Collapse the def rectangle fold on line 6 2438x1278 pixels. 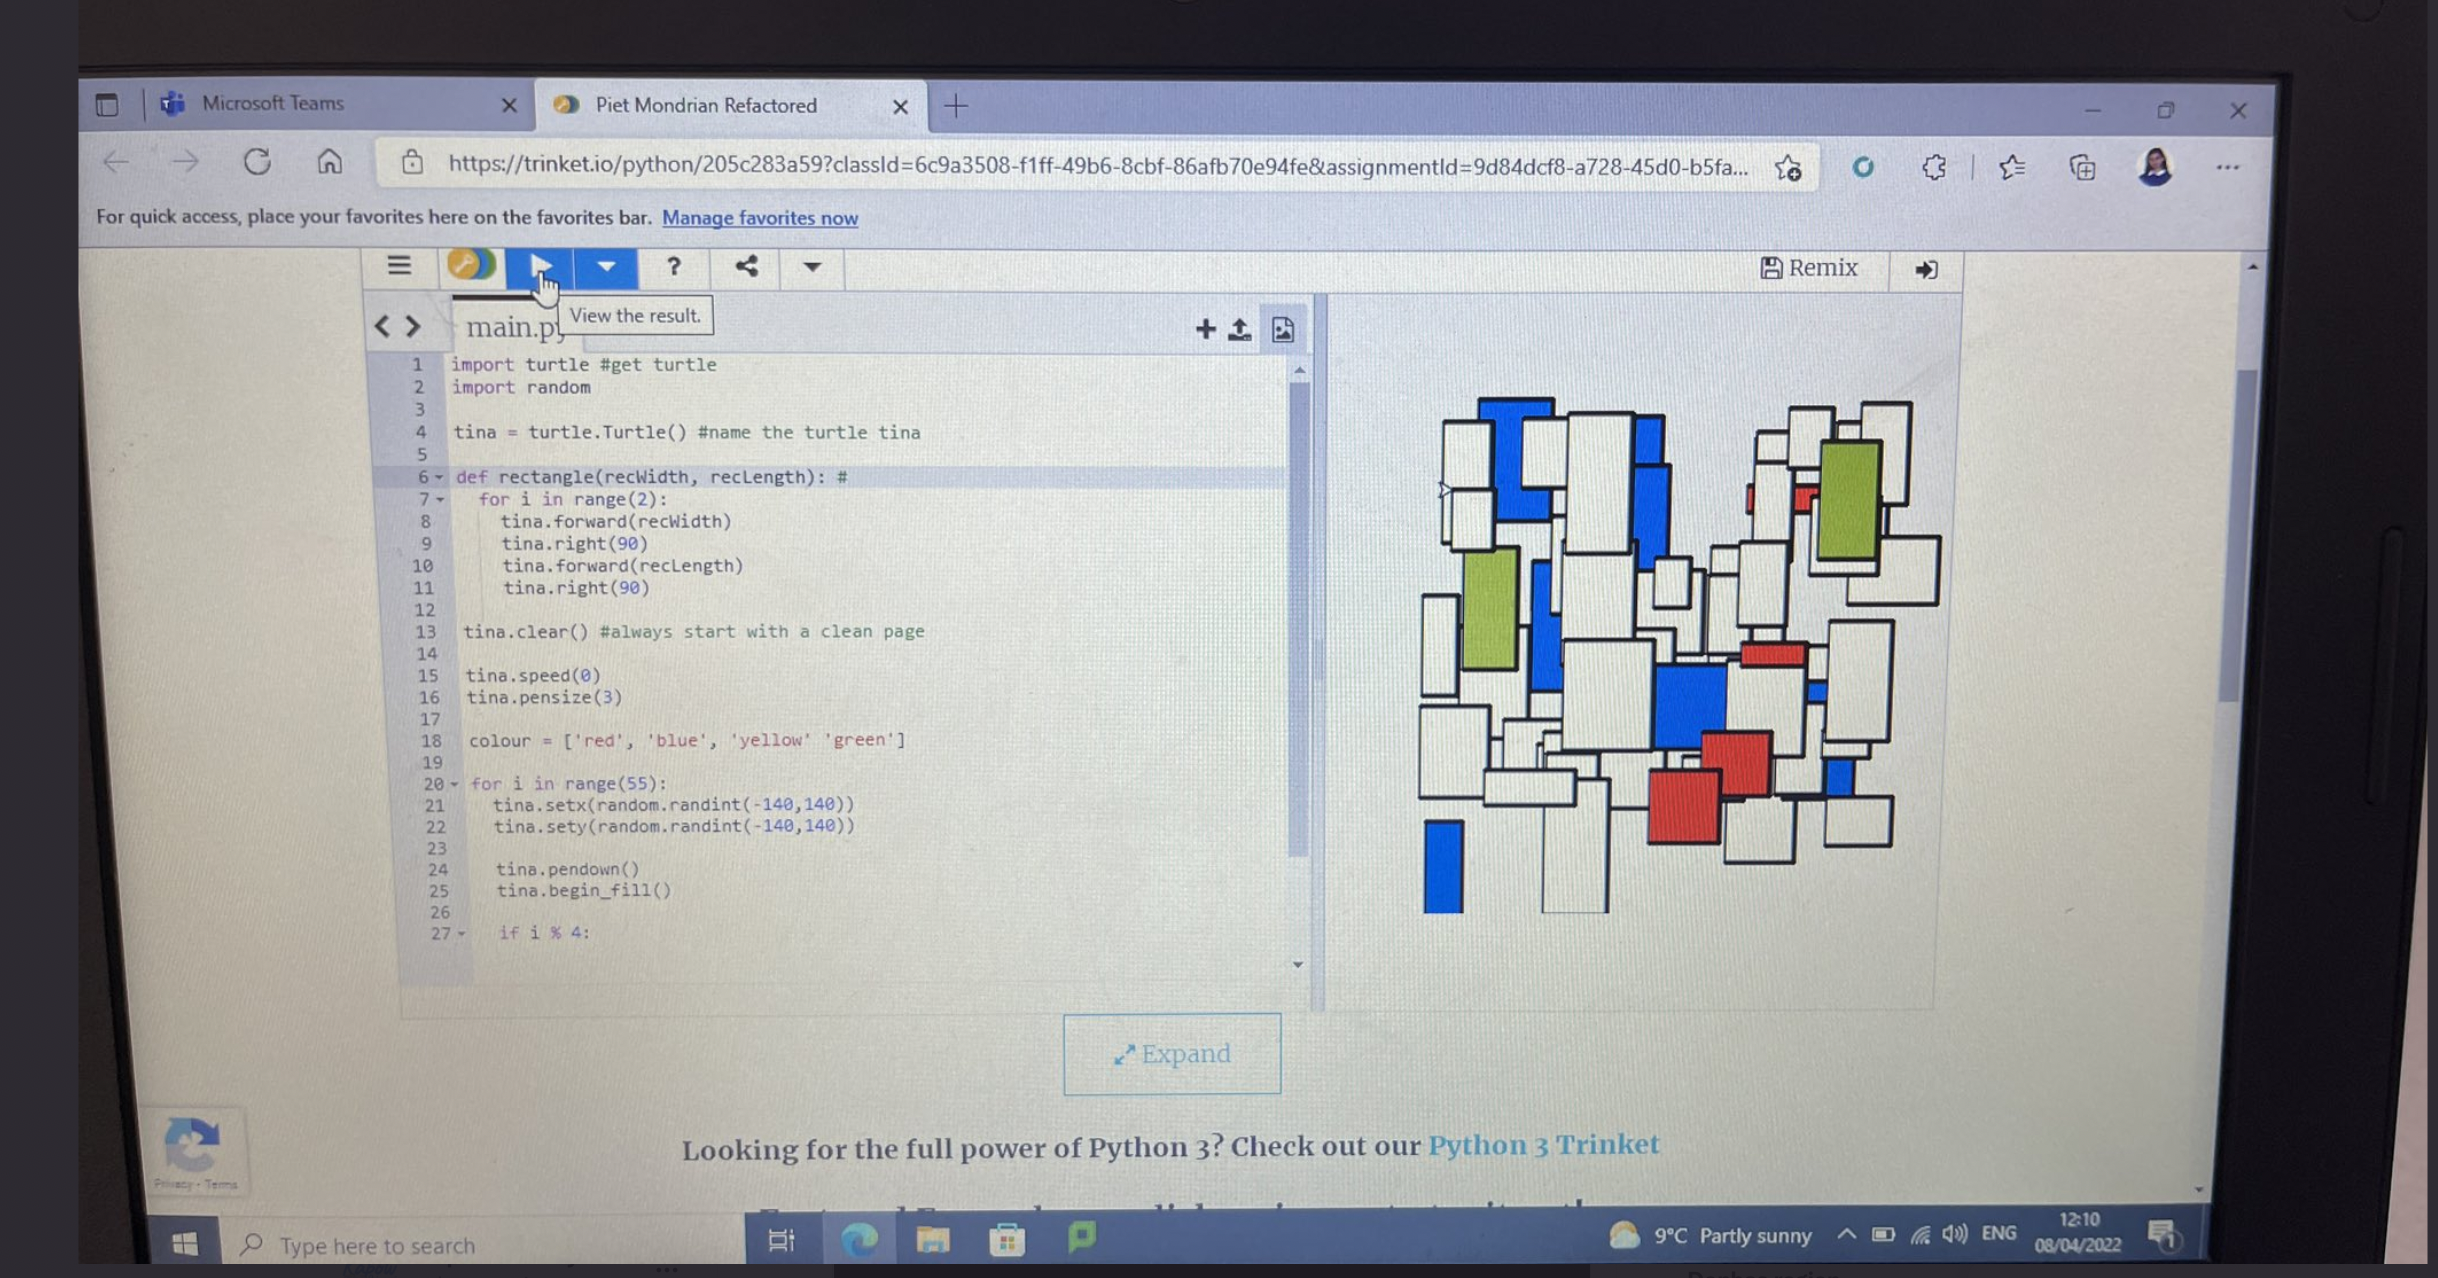click(439, 477)
